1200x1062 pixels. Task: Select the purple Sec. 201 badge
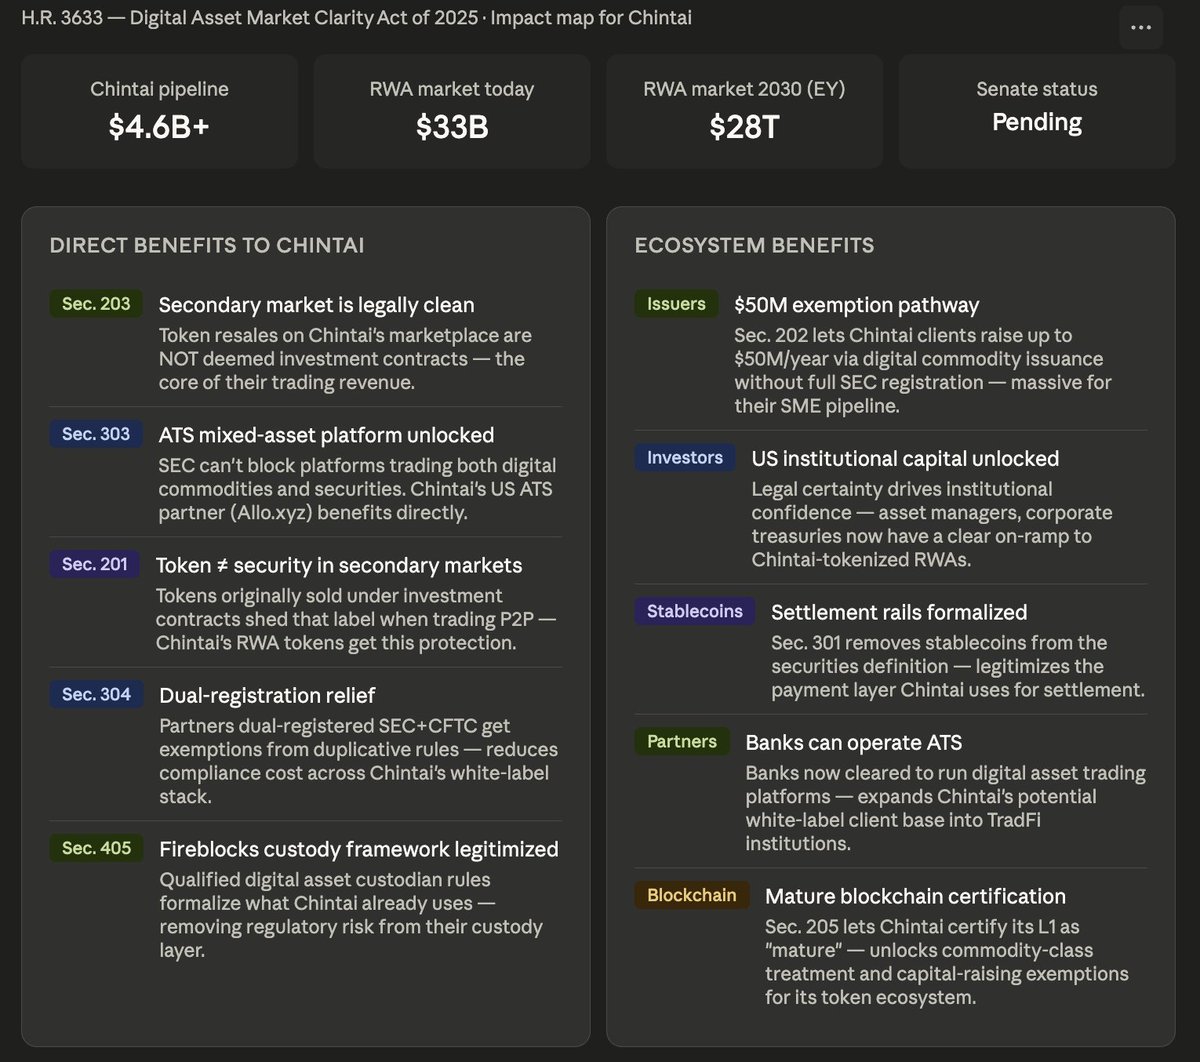coord(95,564)
